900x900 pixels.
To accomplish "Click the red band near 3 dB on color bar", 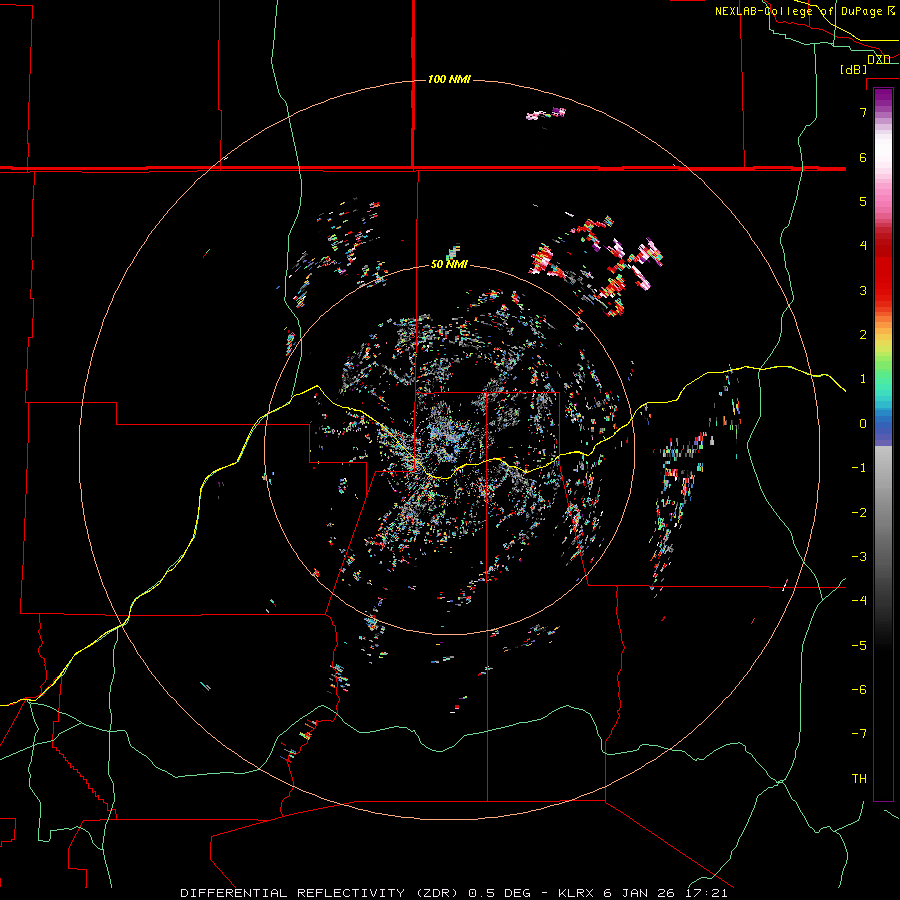I will pyautogui.click(x=883, y=287).
